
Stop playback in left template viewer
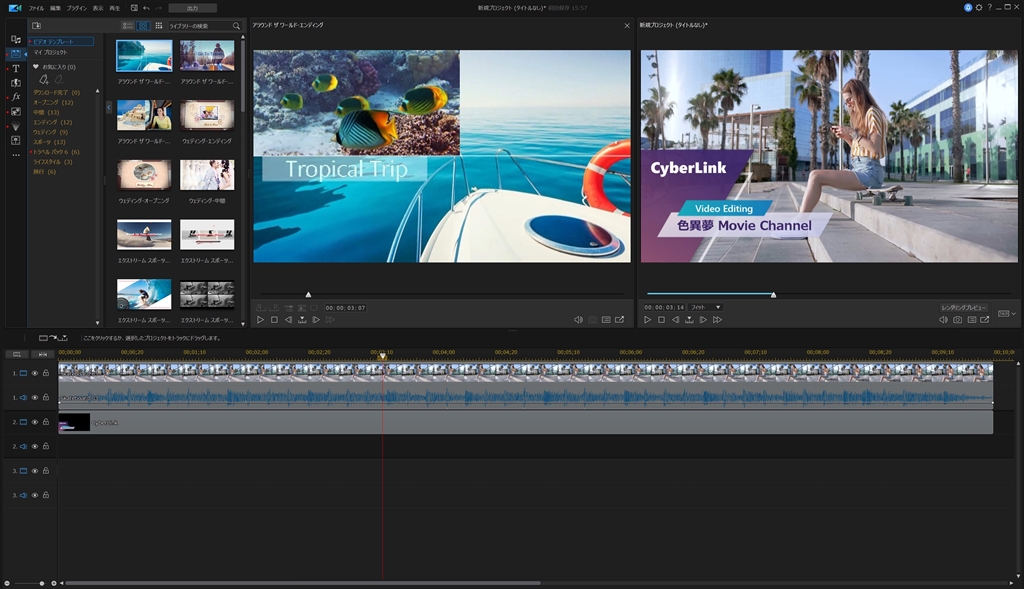click(x=274, y=320)
